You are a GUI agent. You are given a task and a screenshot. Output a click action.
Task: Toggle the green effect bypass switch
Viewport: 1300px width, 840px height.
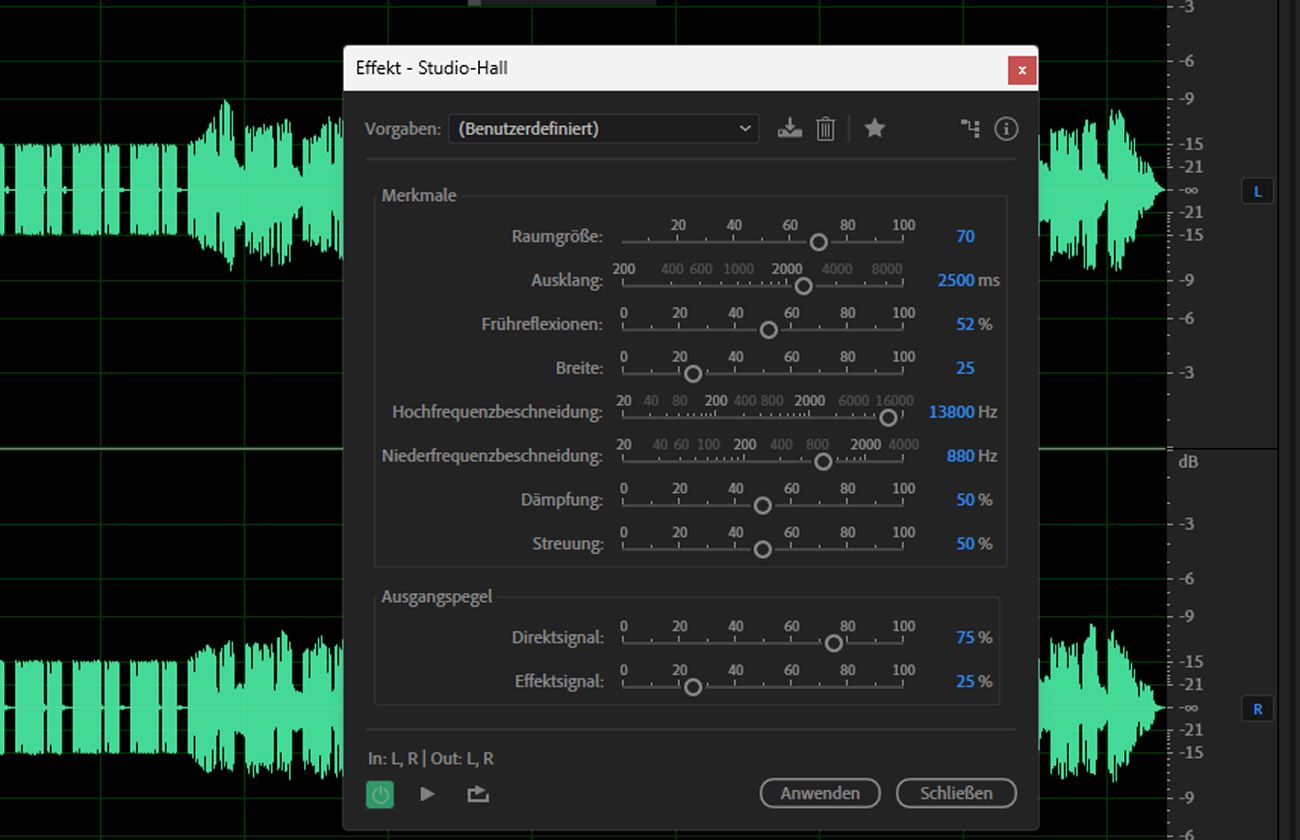pos(380,793)
